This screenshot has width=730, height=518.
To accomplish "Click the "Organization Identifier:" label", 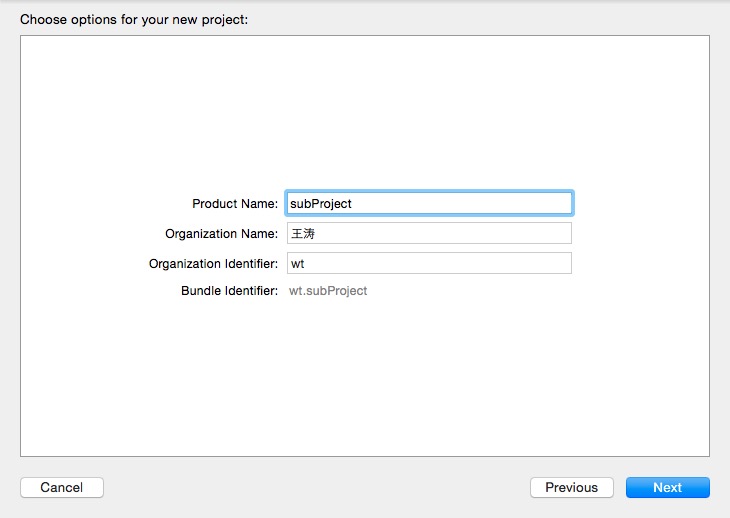I will 213,264.
